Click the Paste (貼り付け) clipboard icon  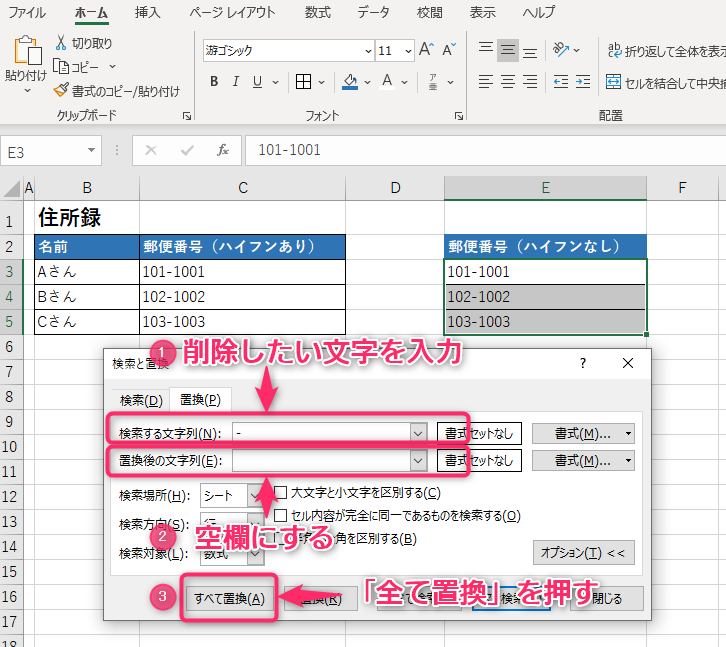click(25, 52)
